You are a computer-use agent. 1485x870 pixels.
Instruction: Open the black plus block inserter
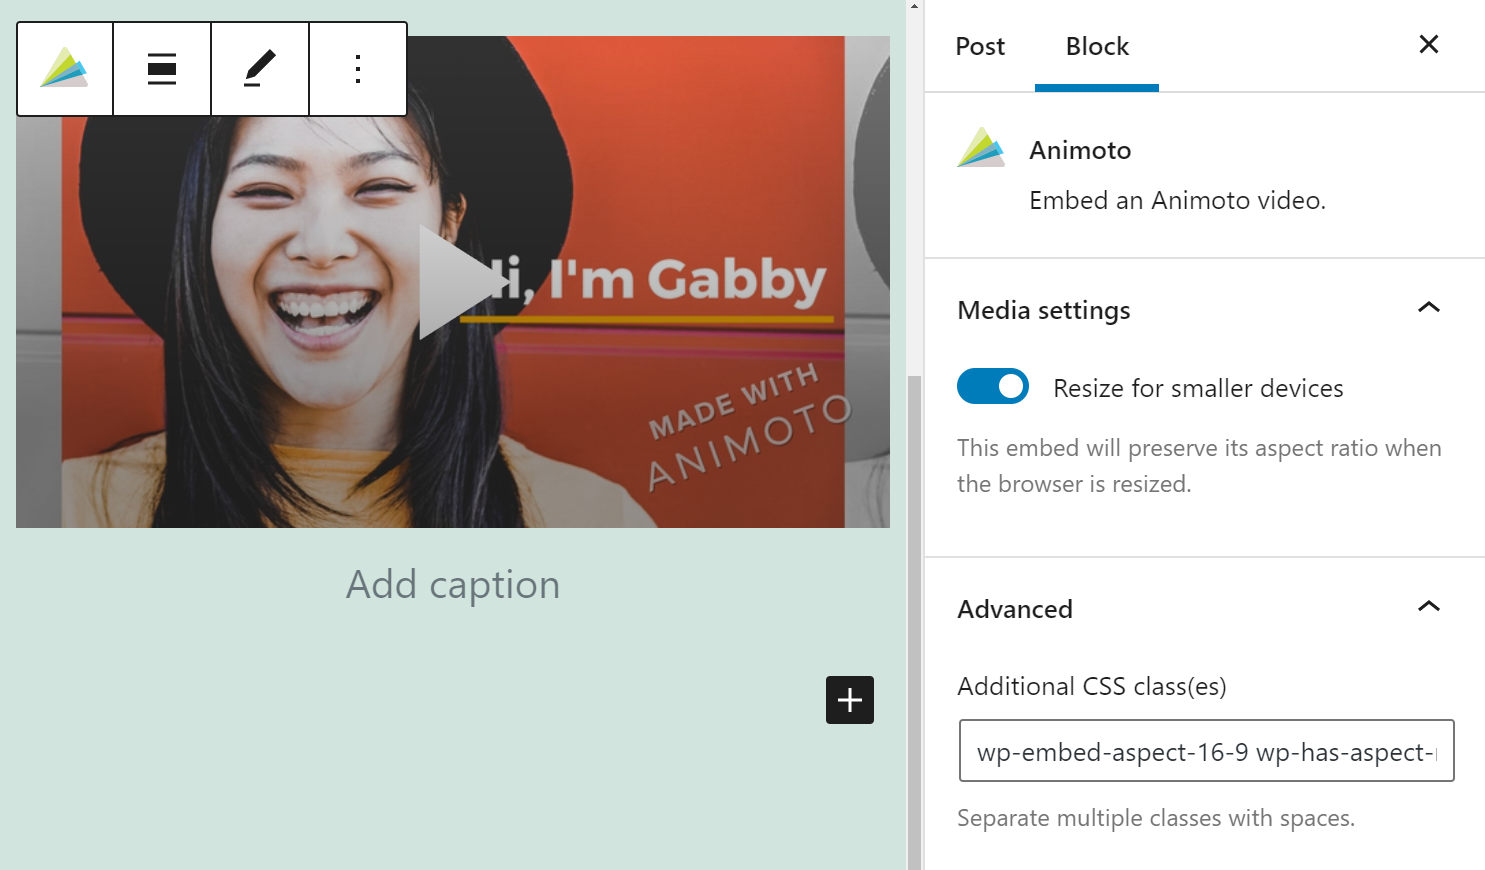pyautogui.click(x=849, y=700)
